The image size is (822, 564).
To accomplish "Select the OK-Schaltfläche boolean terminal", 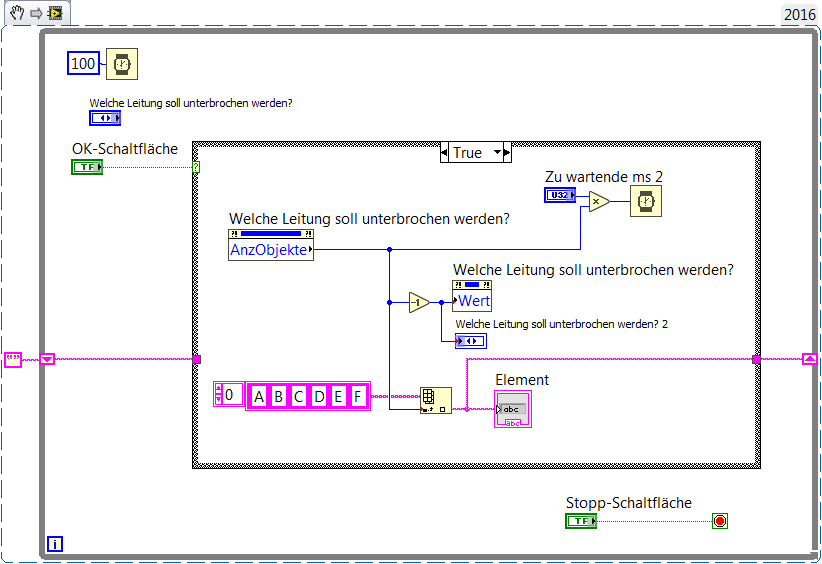I will (x=87, y=167).
